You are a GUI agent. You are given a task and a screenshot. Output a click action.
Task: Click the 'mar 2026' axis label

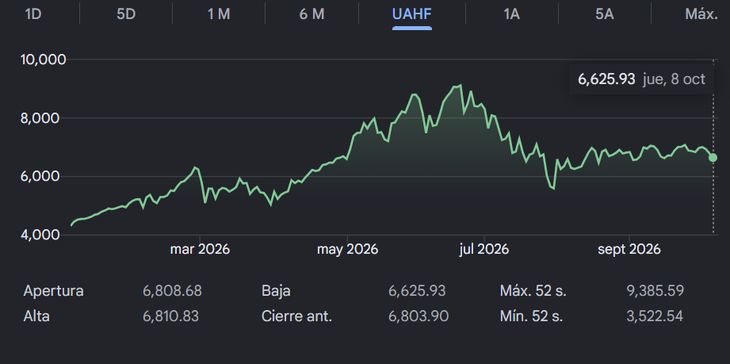[200, 249]
